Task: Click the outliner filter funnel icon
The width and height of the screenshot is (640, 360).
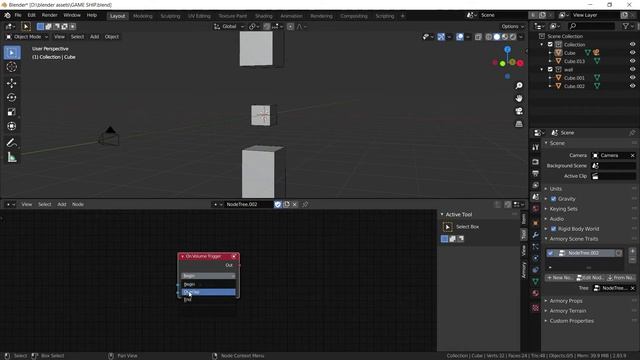Action: [625, 26]
